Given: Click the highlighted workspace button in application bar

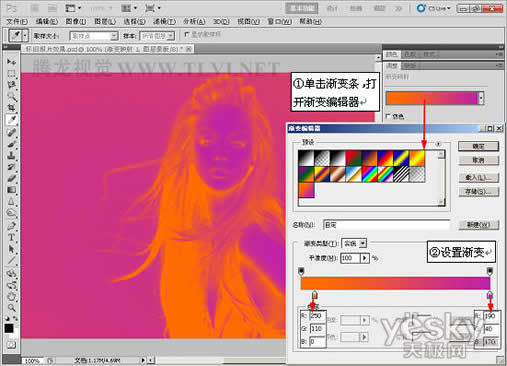Looking at the screenshot, I should pyautogui.click(x=302, y=8).
